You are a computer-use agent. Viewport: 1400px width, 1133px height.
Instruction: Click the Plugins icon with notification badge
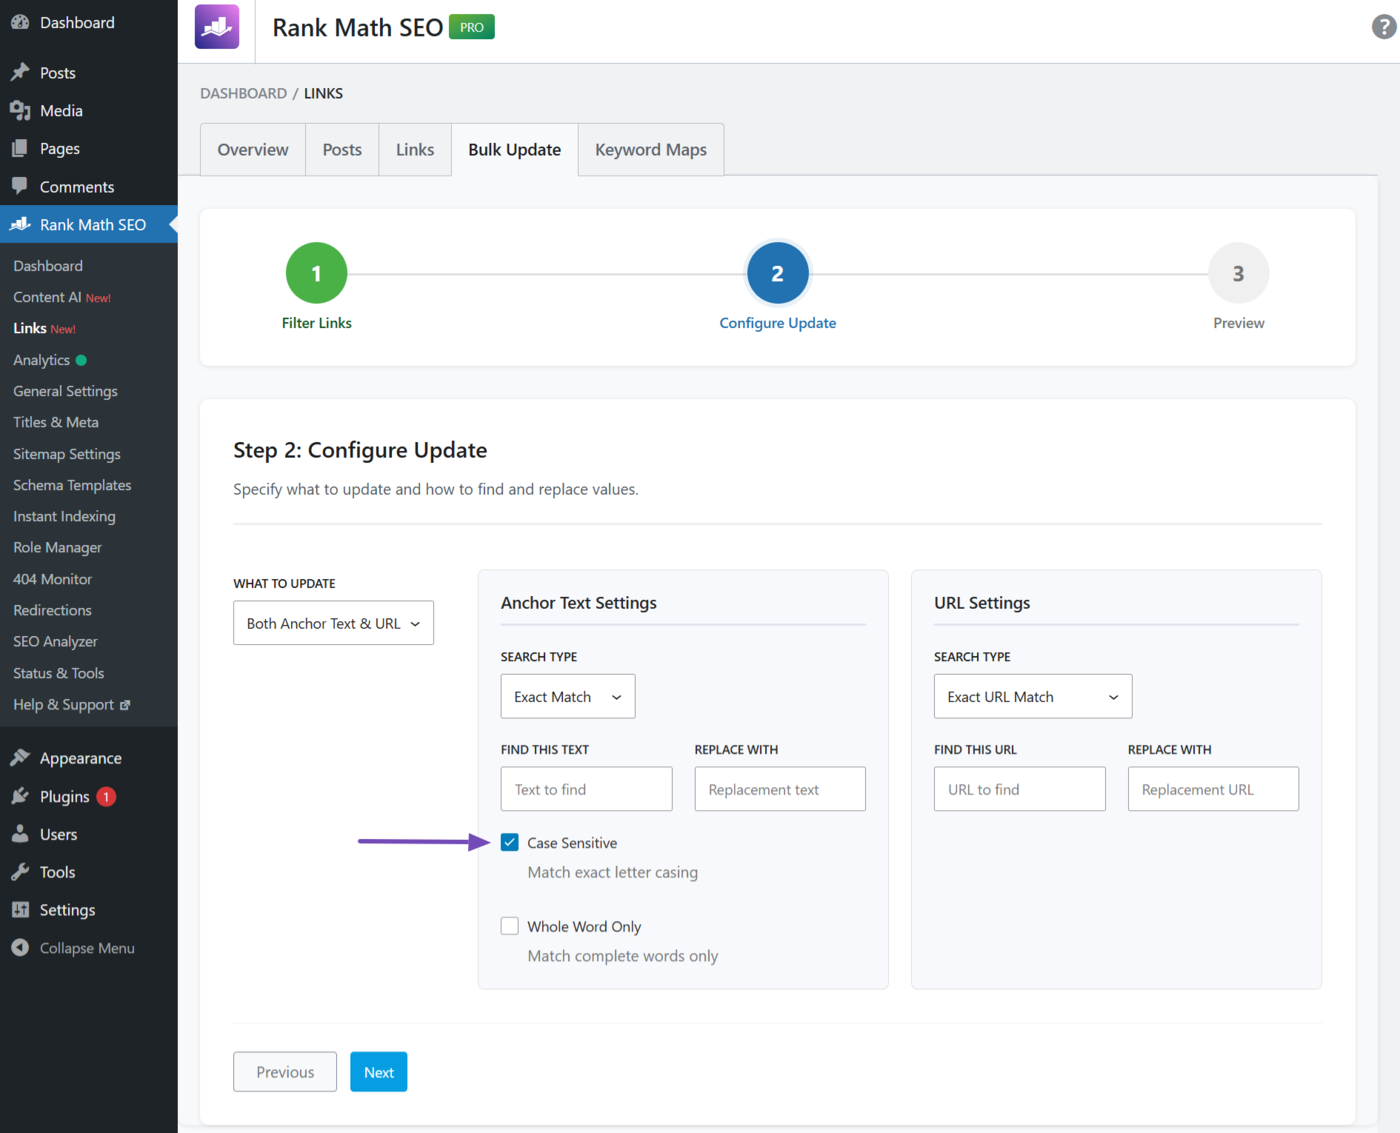click(20, 796)
